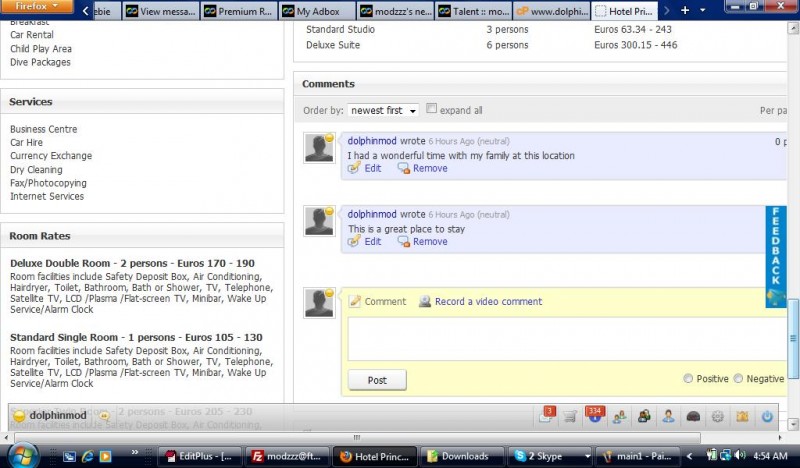Click dolphinmod link on first comment
800x468 pixels.
point(372,141)
